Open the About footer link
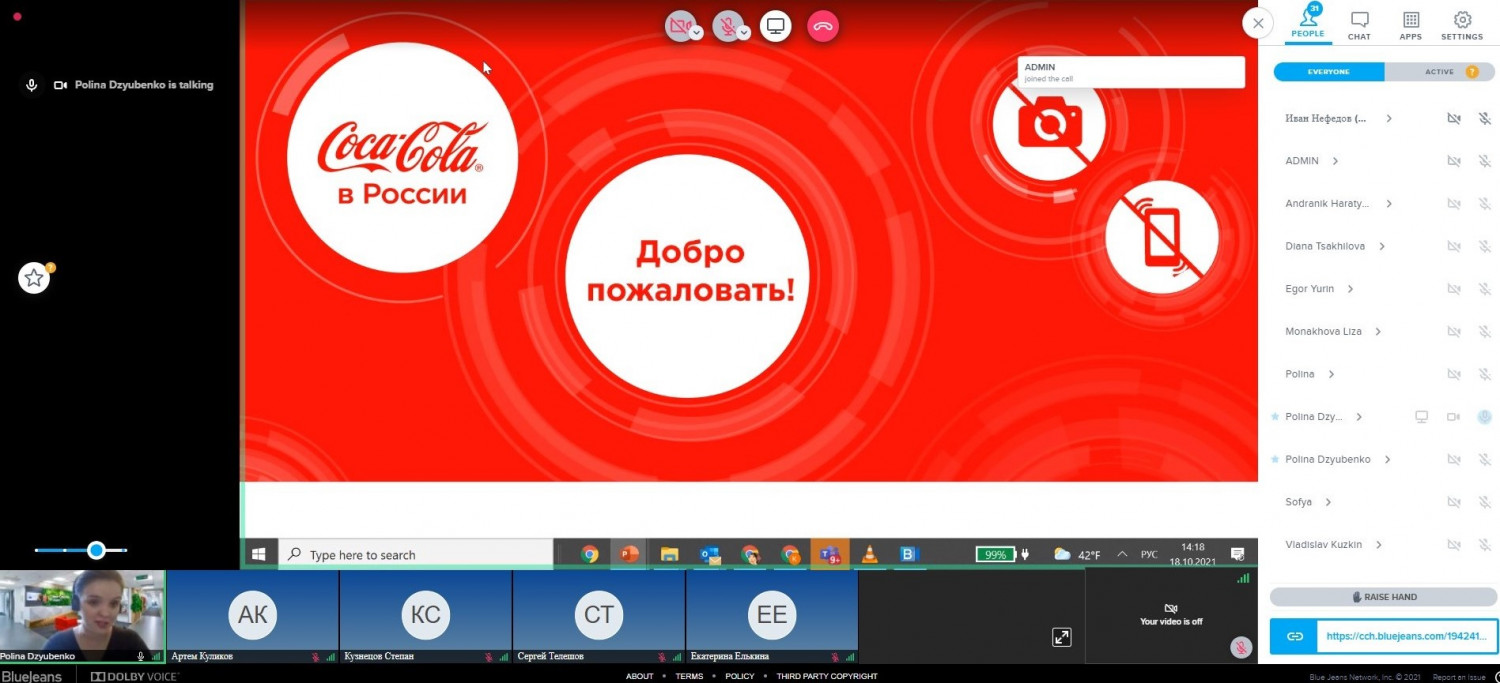1500x683 pixels. pyautogui.click(x=640, y=676)
